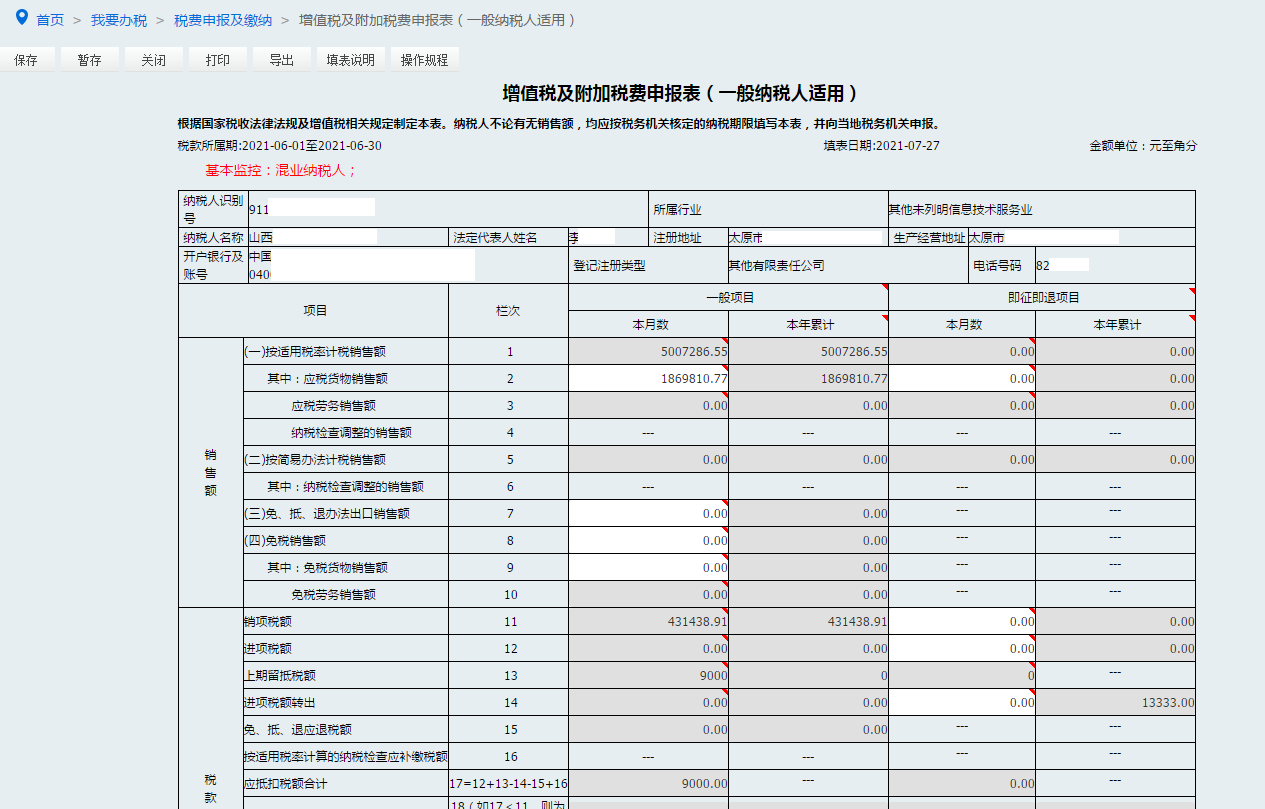Image resolution: width=1265 pixels, height=809 pixels.
Task: Select 应抵扣税额合计 本月数 value 9000.00
Action: coord(648,783)
